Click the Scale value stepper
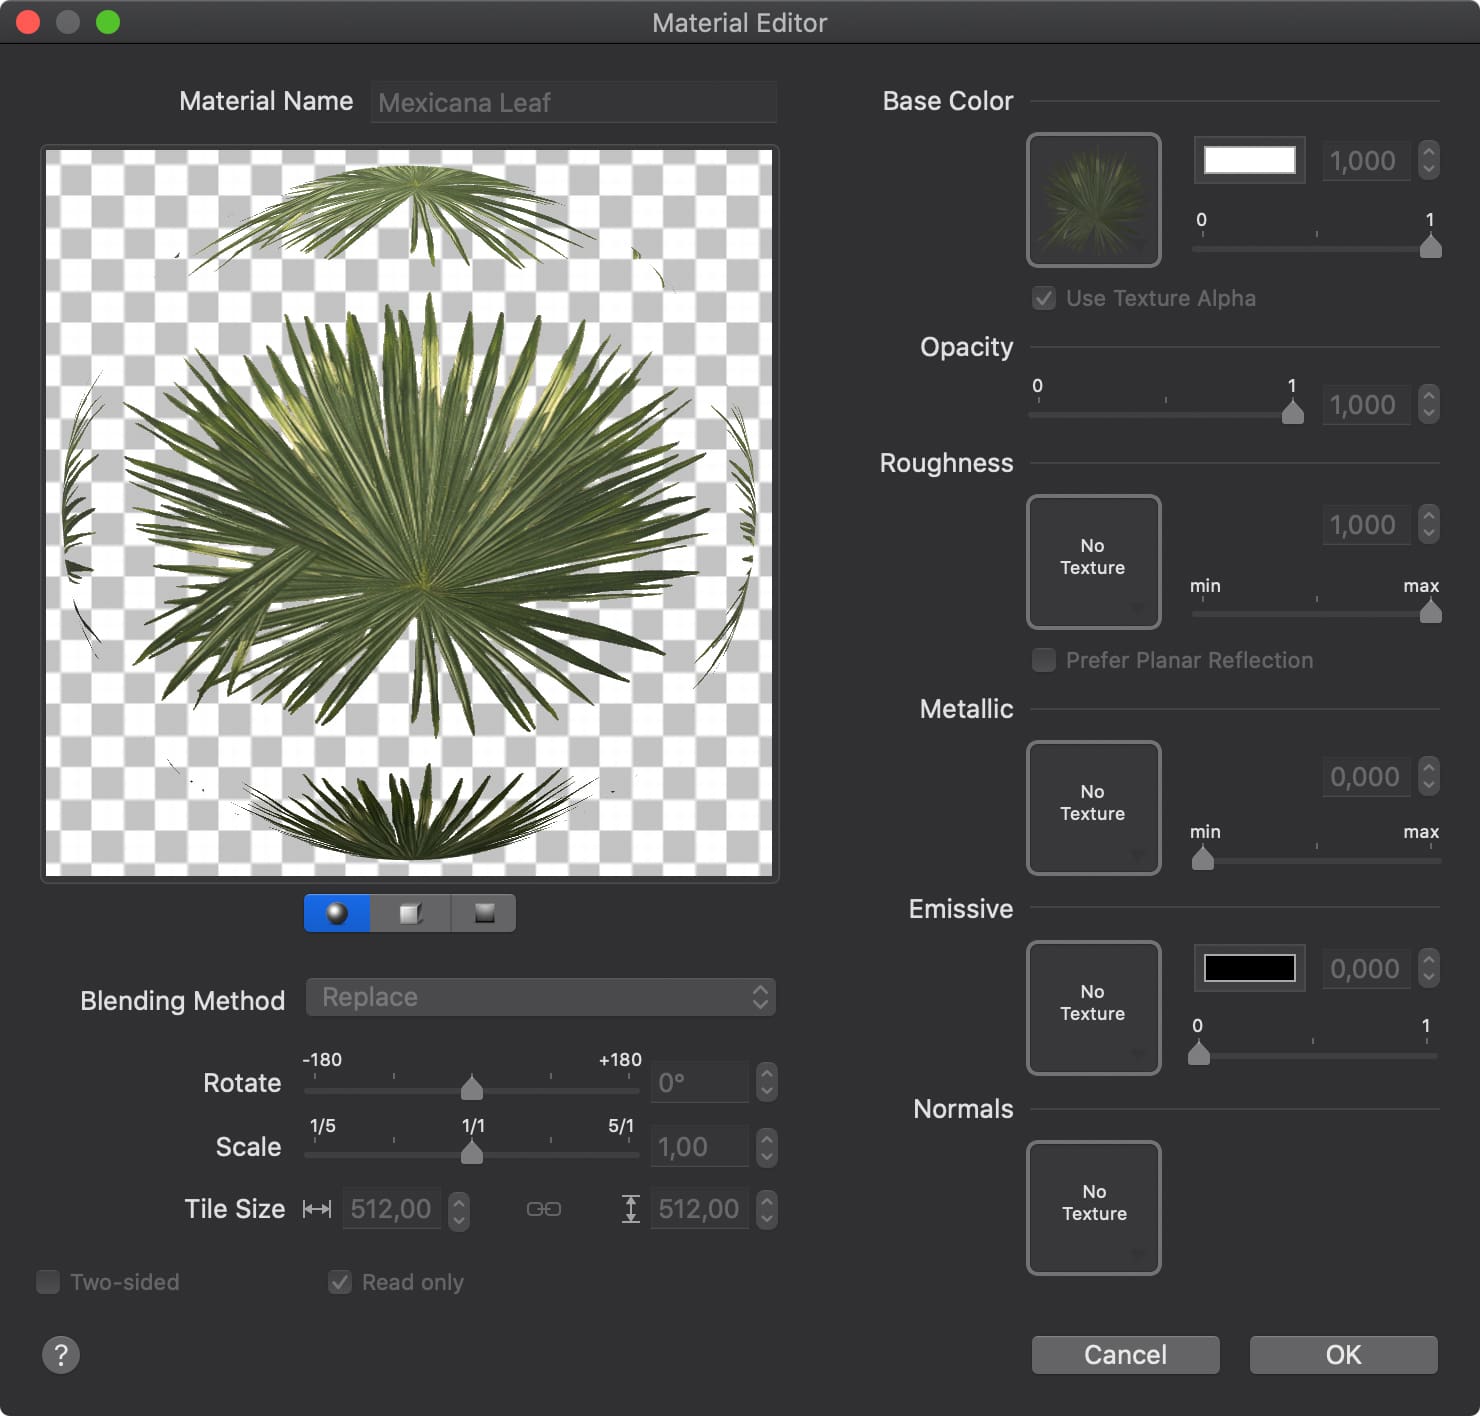This screenshot has width=1480, height=1416. 766,1147
